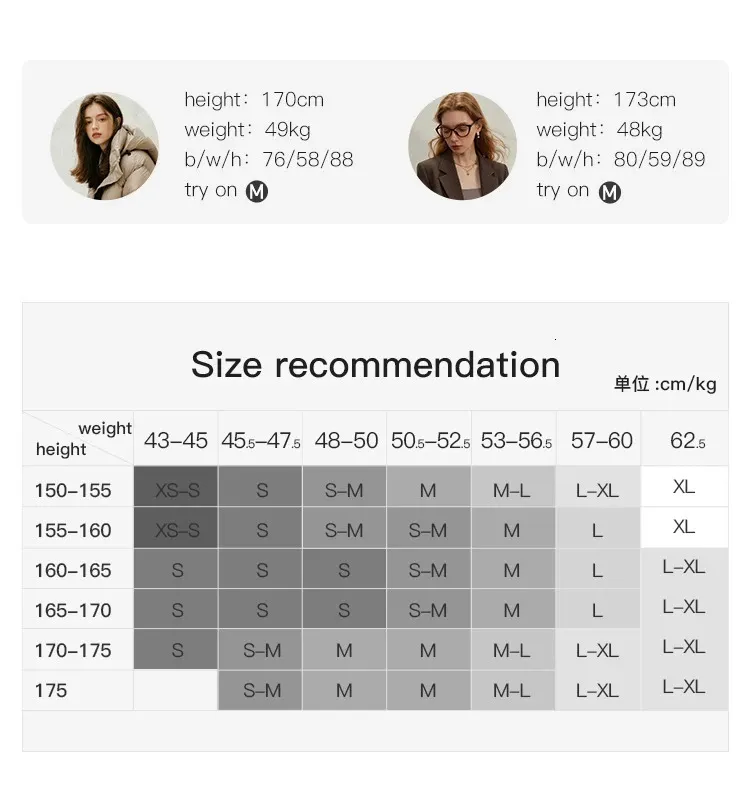Image resolution: width=750 pixels, height=812 pixels.
Task: Click the empty cell in the 175 row
Action: 176,690
